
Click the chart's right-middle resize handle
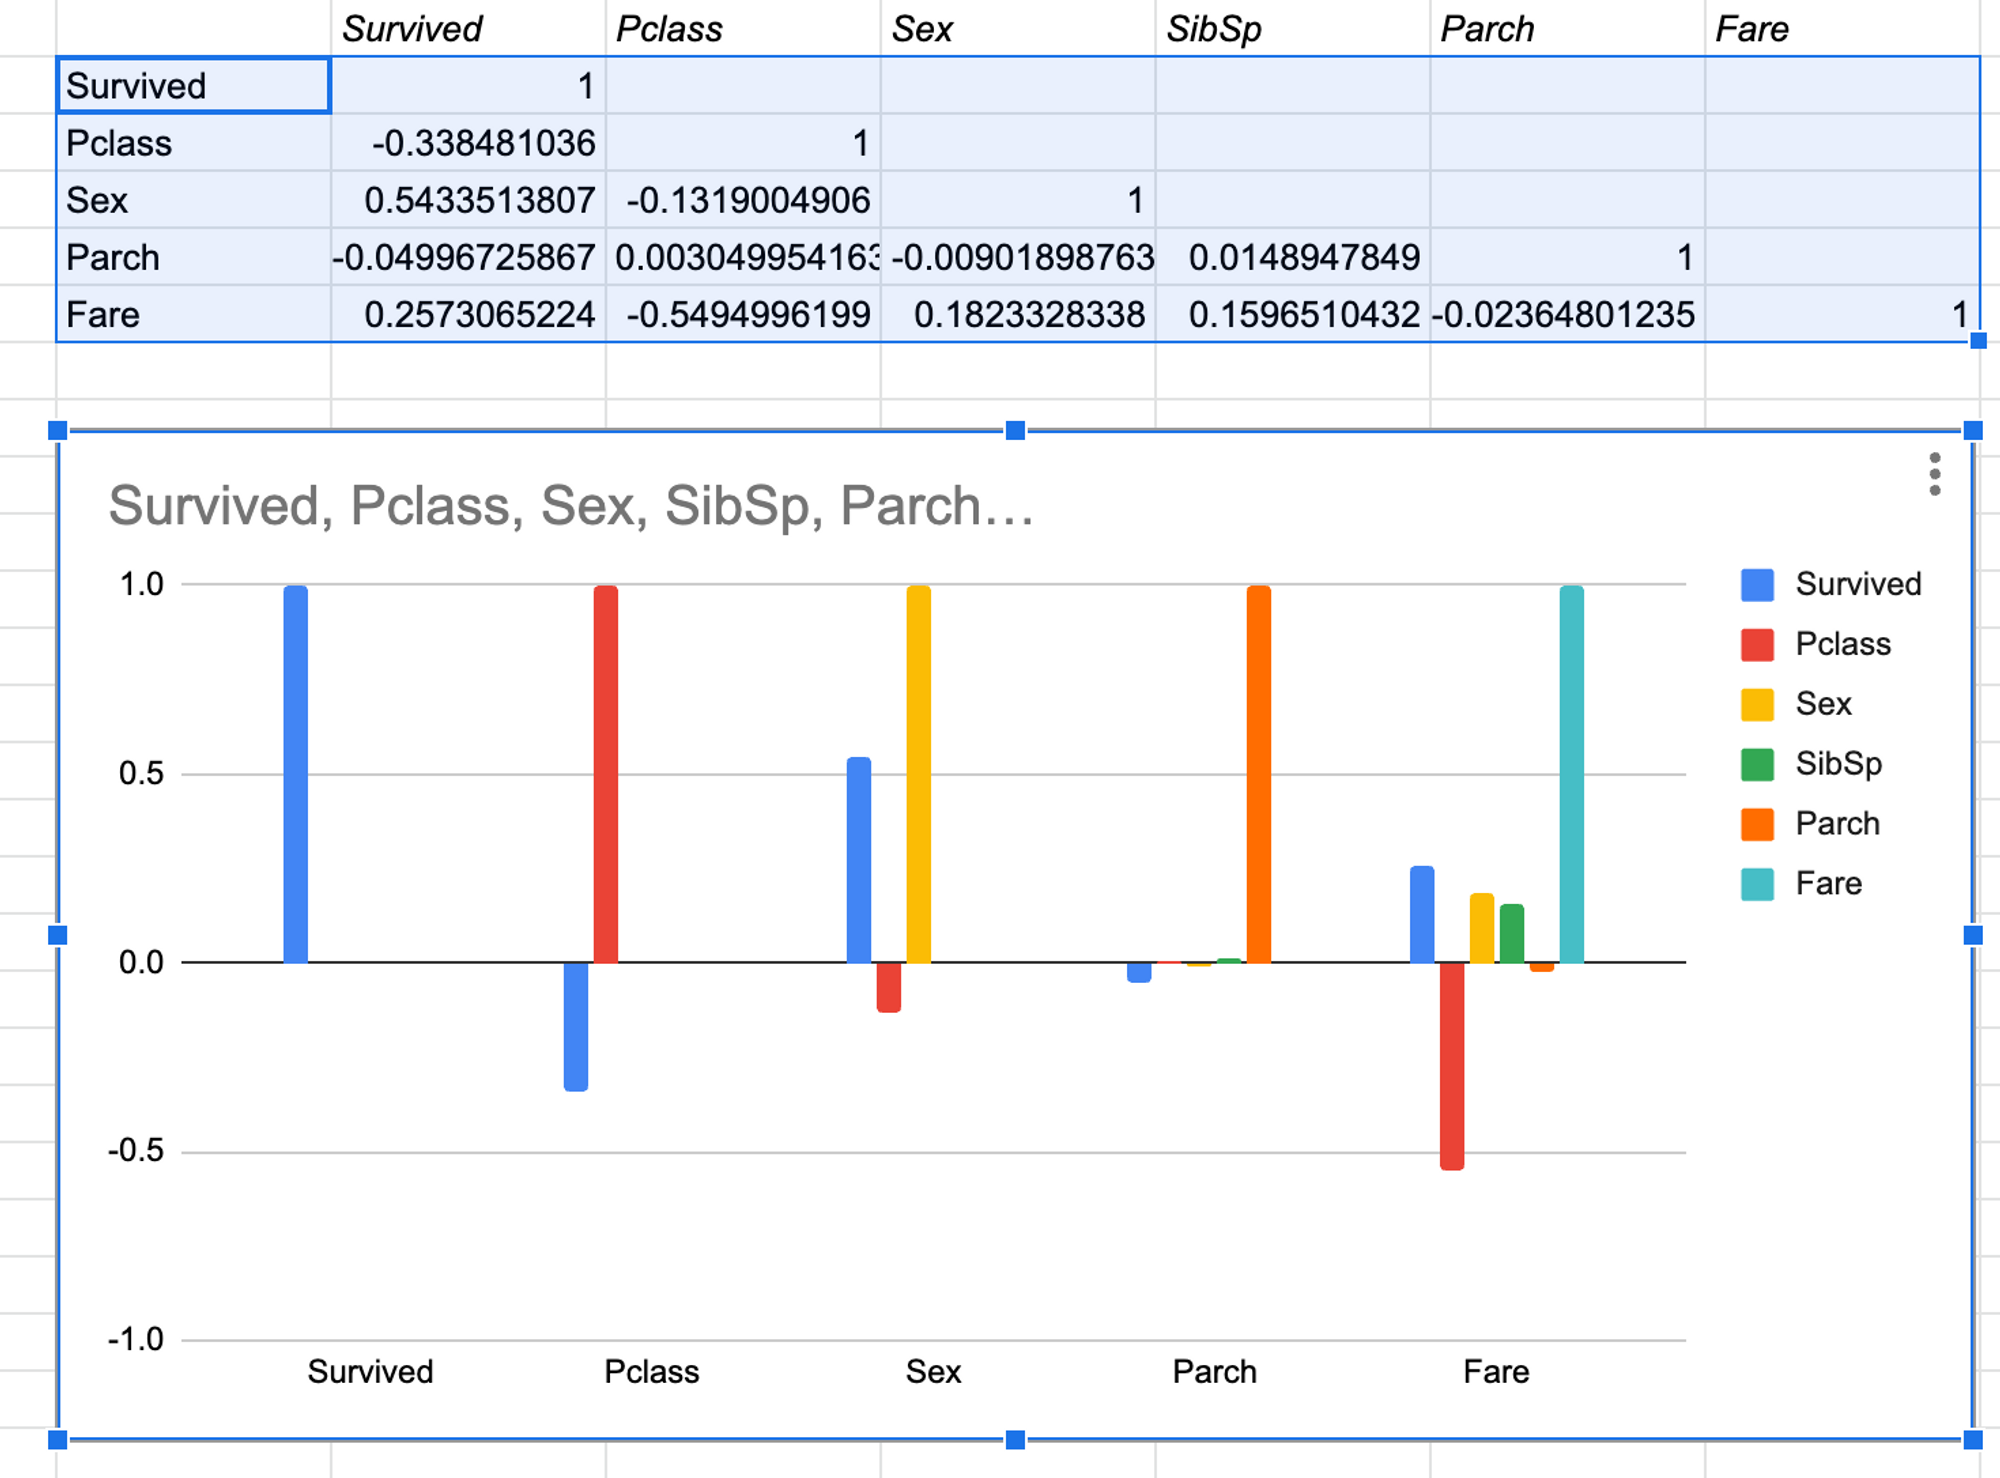1972,935
